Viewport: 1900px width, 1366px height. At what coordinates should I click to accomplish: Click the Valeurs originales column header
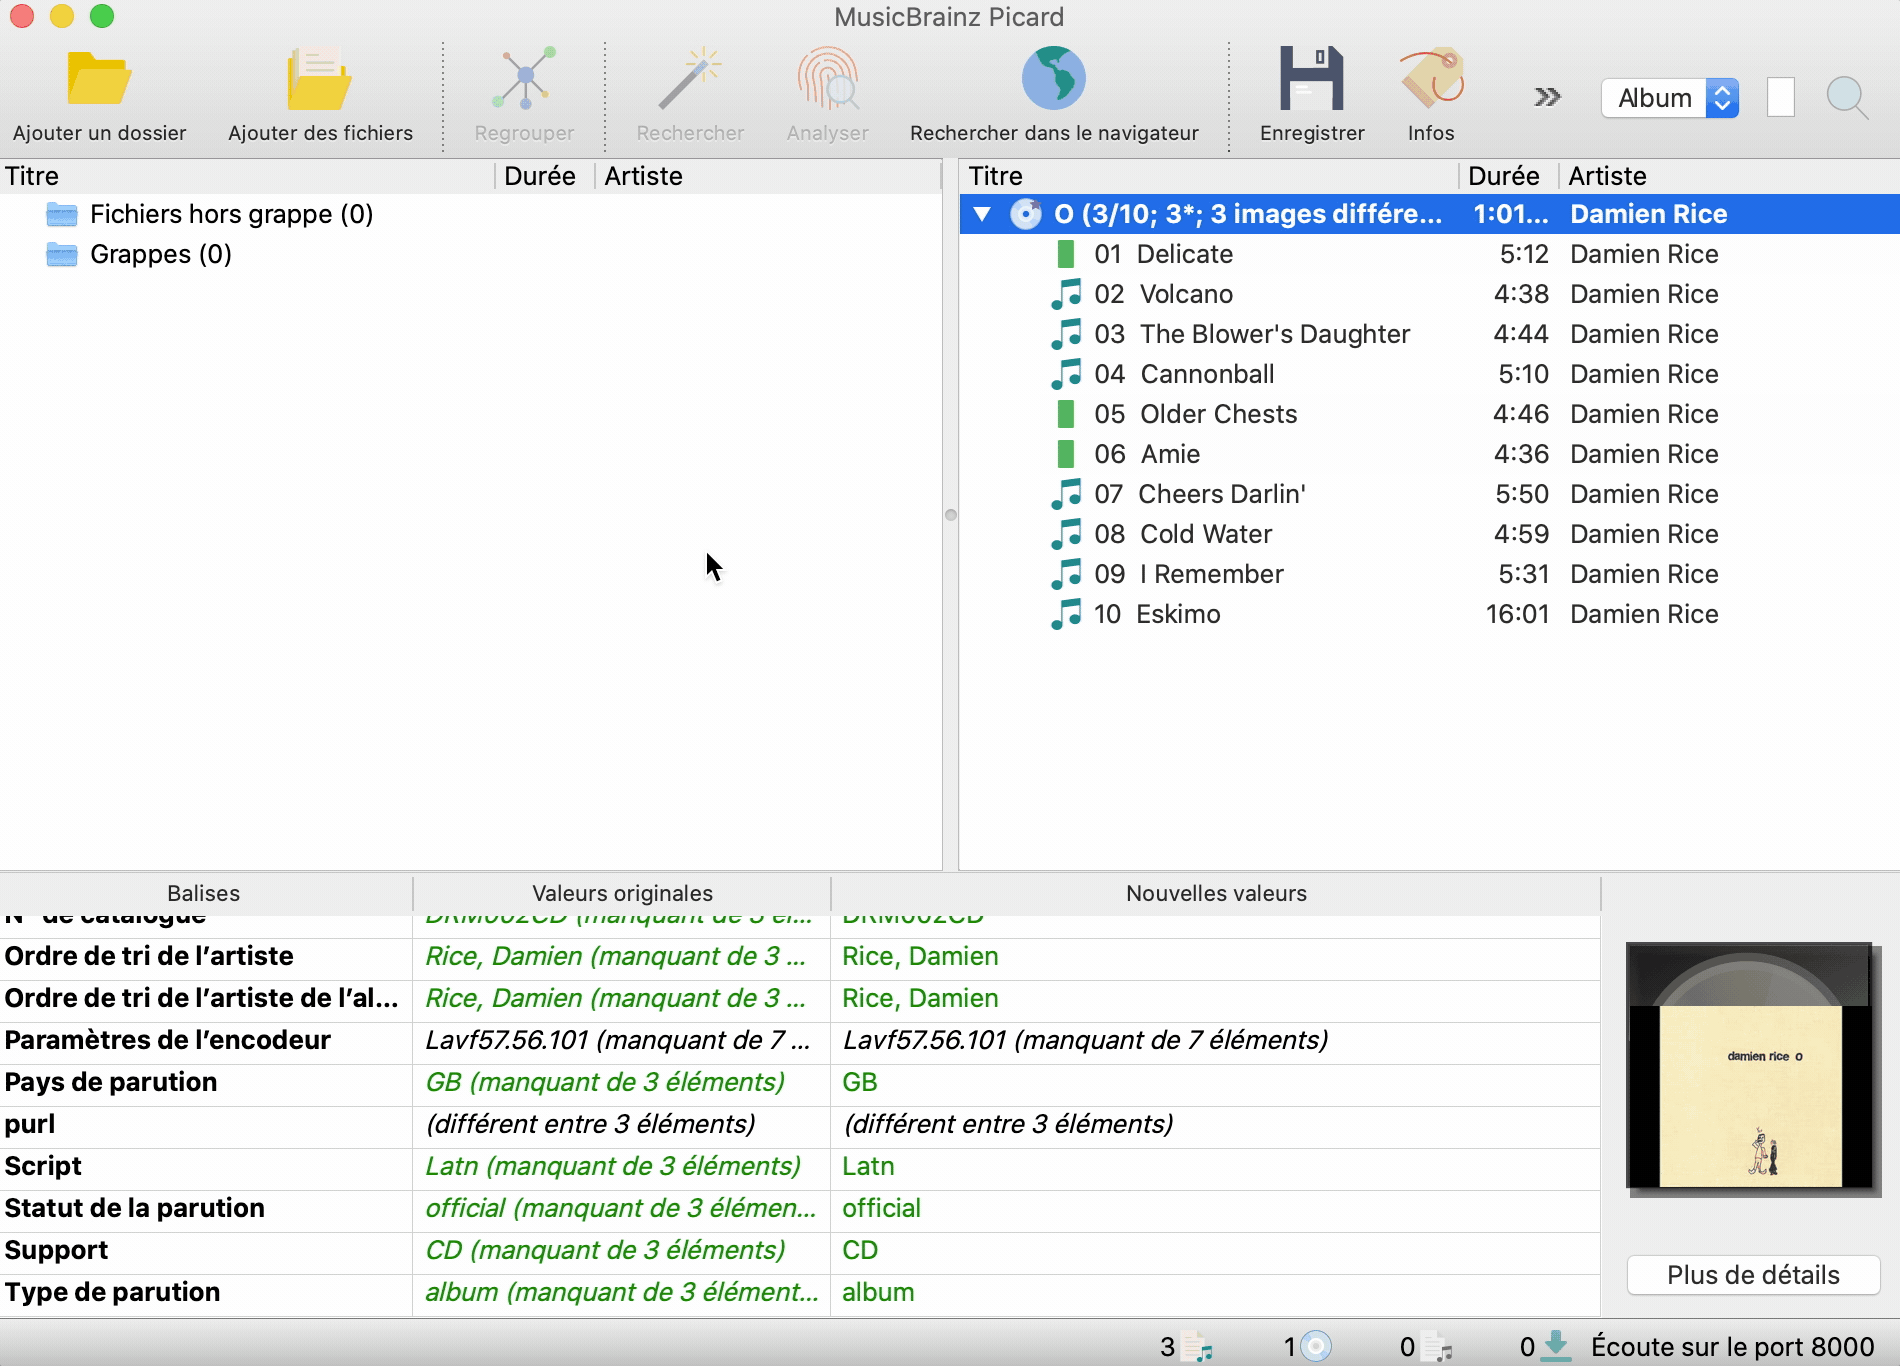pos(622,893)
